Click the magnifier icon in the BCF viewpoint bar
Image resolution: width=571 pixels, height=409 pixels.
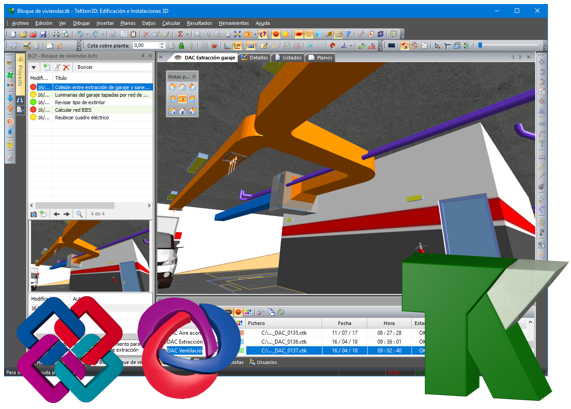coord(79,214)
